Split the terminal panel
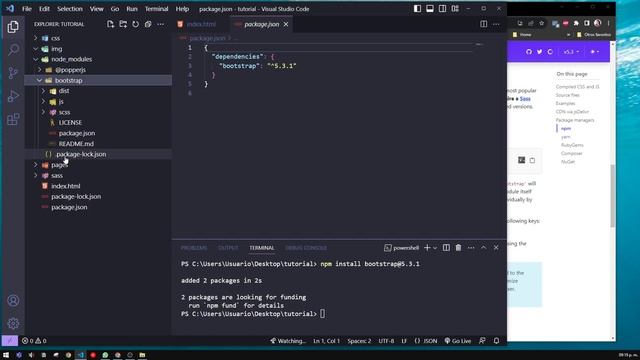The image size is (640, 360). (x=446, y=248)
